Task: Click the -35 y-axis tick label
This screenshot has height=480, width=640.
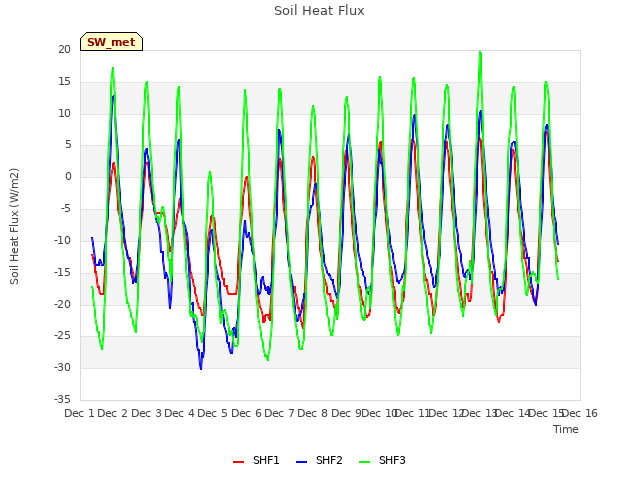Action: pyautogui.click(x=62, y=399)
